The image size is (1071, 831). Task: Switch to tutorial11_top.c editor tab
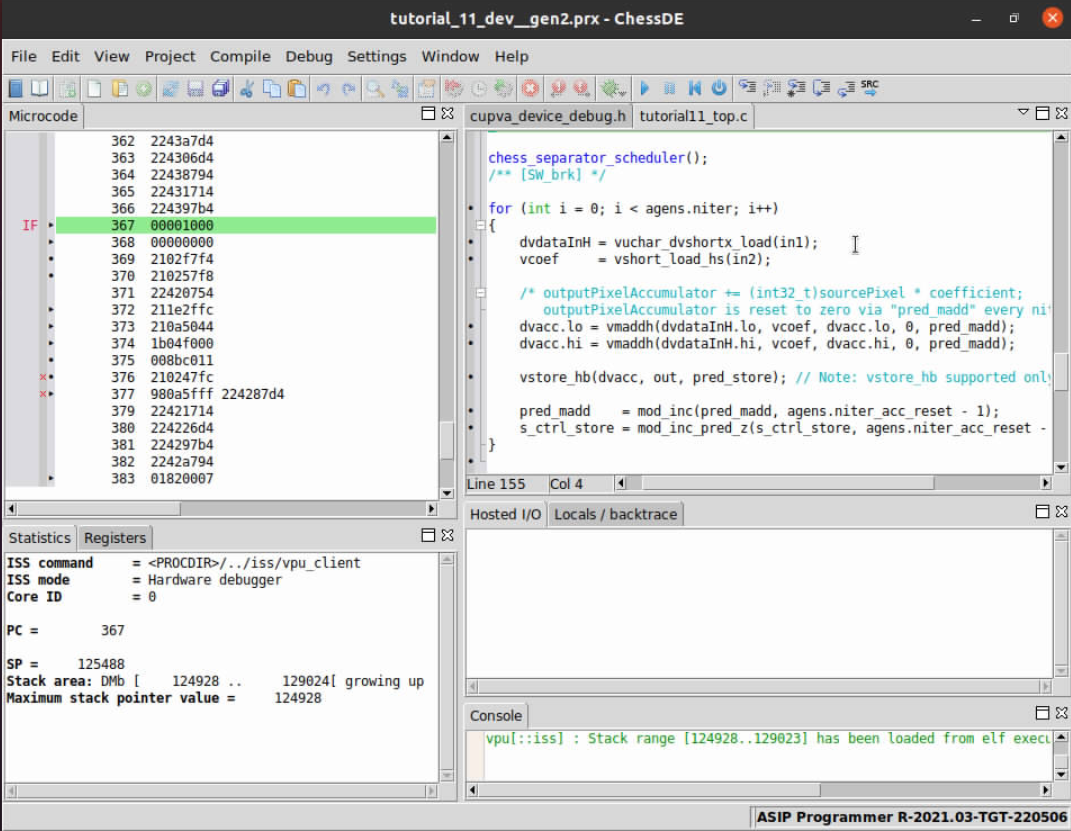point(693,116)
